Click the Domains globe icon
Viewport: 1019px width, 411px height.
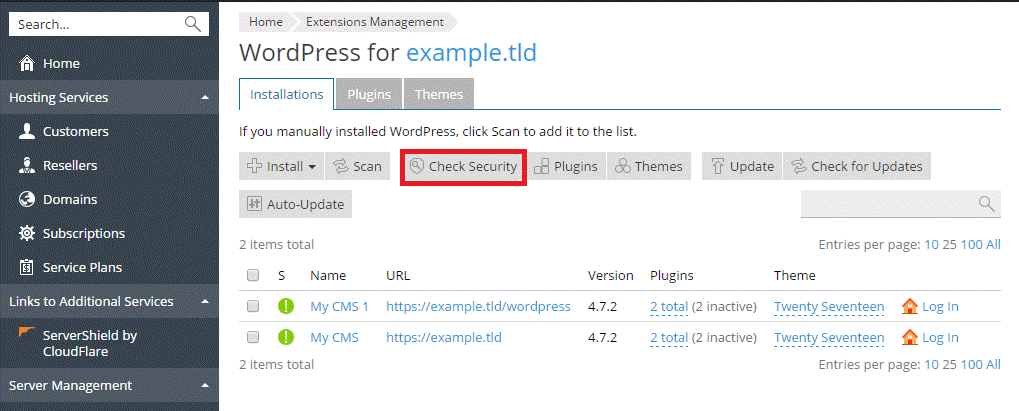click(27, 199)
